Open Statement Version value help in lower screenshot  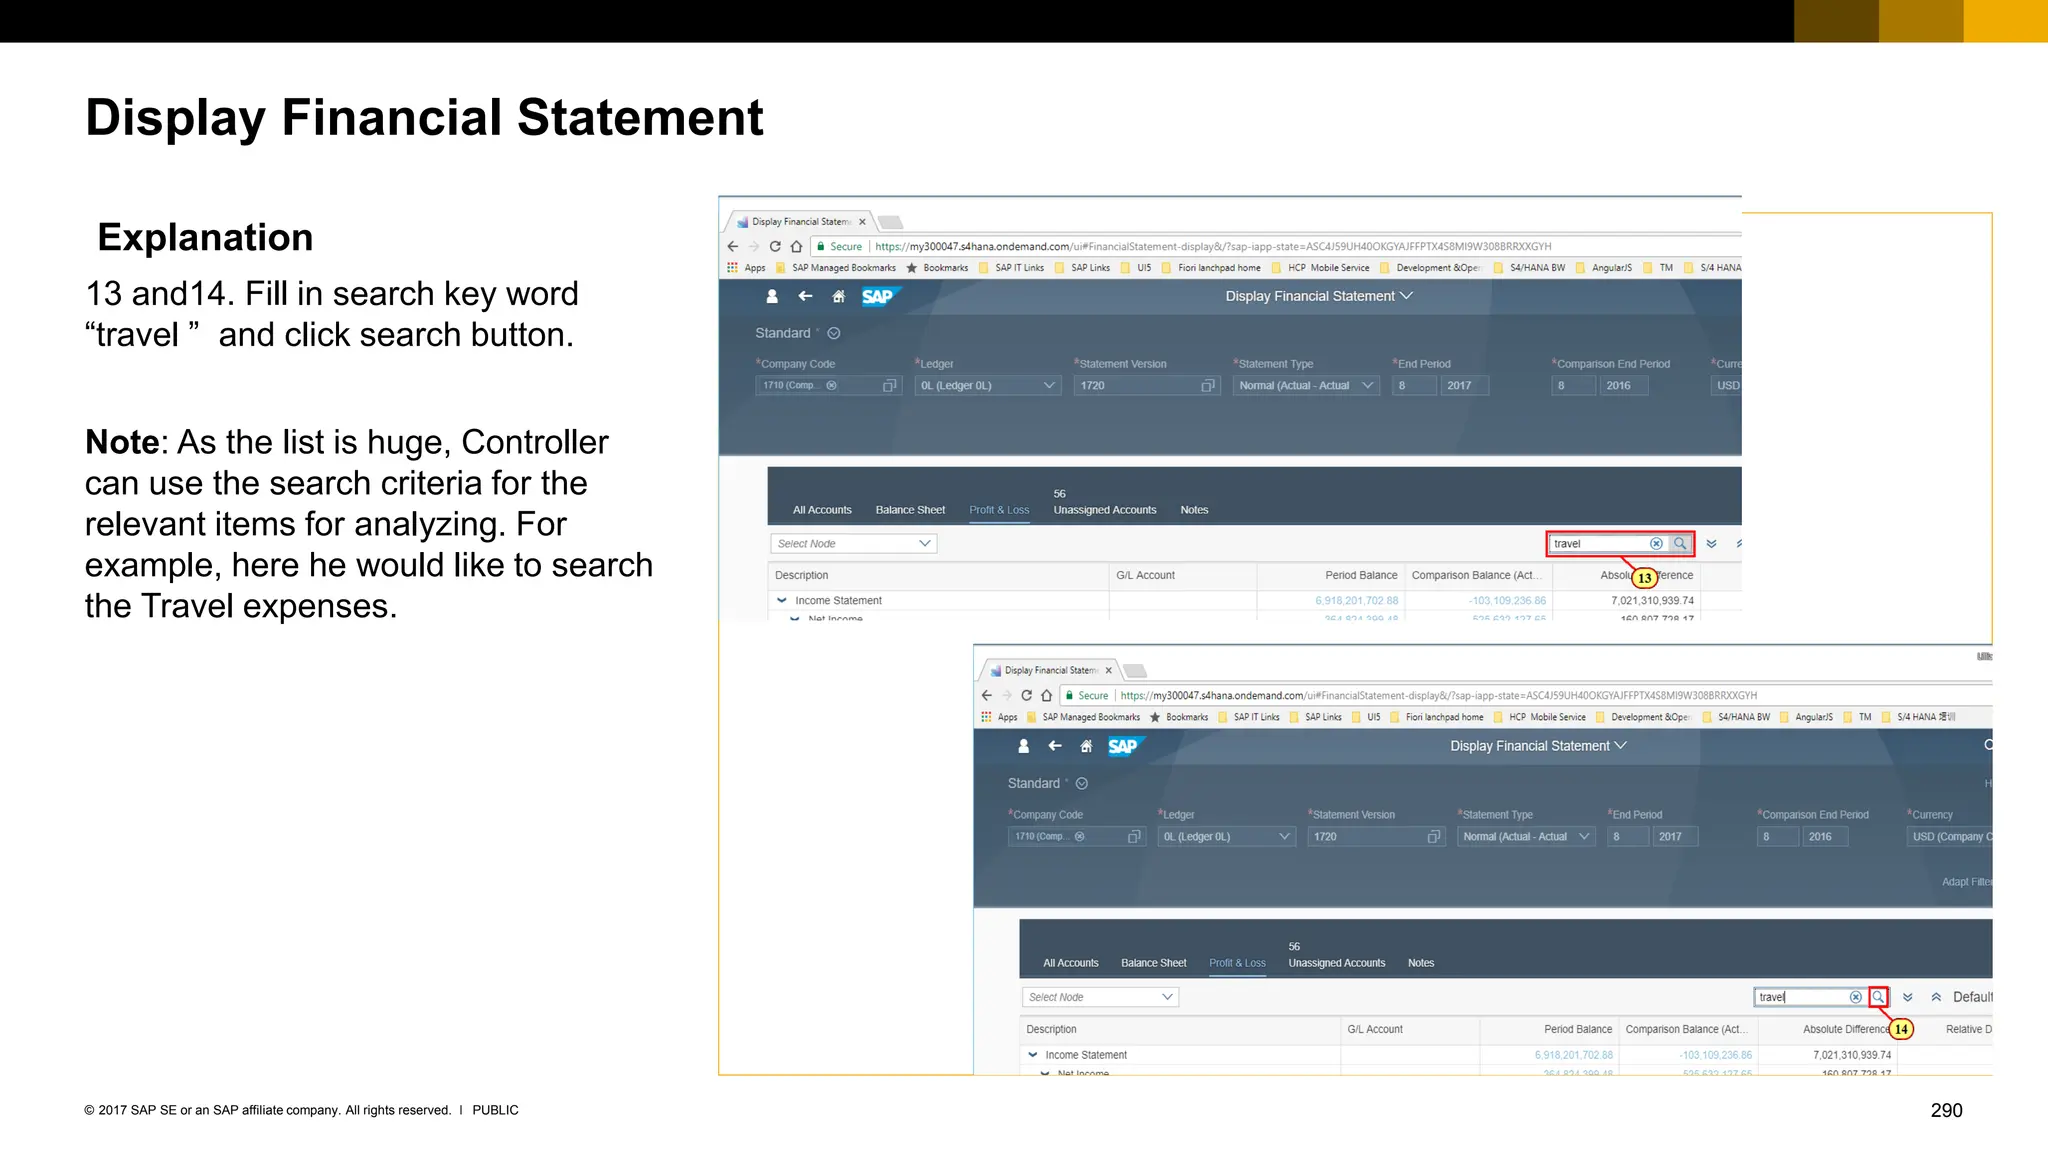(1433, 837)
